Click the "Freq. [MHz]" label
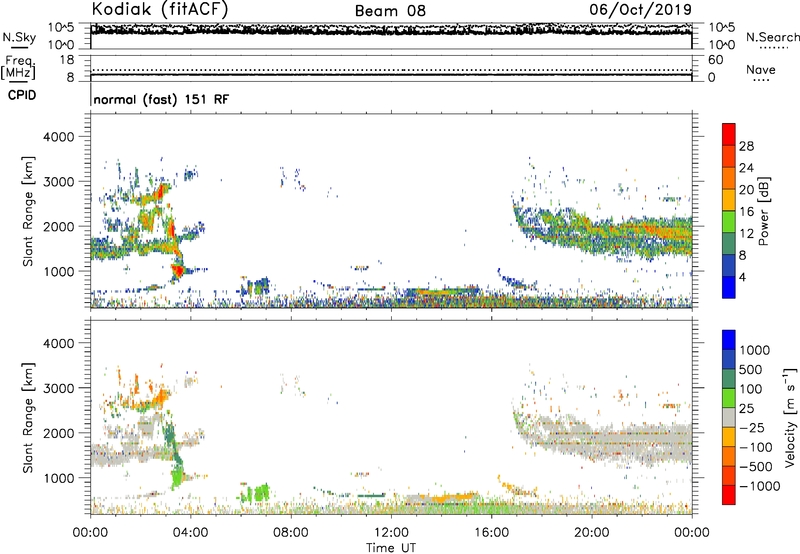Viewport: 800px width, 554px height. pos(18,68)
